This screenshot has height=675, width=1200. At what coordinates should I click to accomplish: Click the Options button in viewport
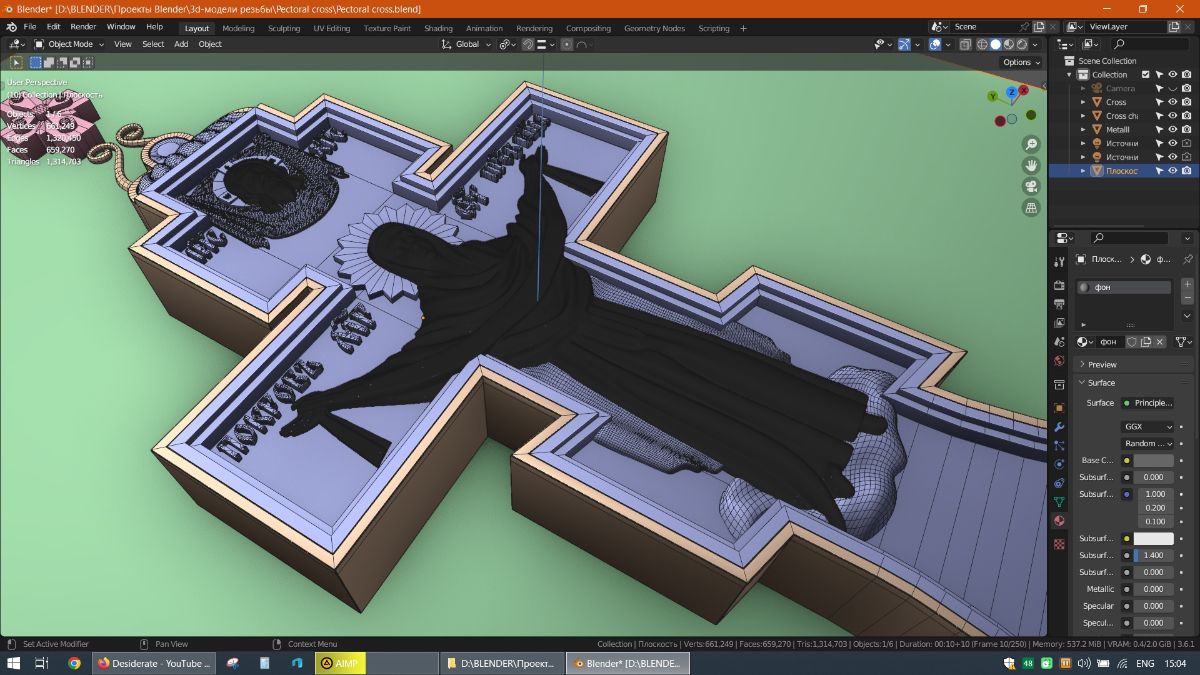point(1020,62)
